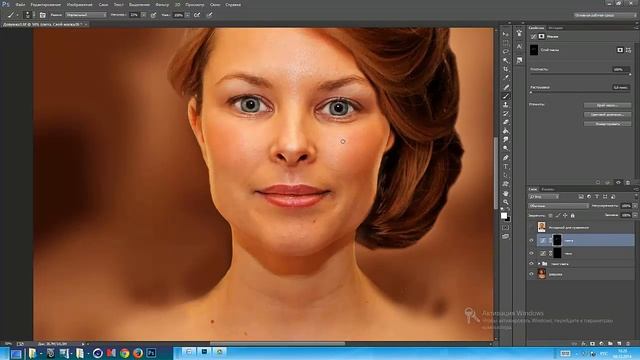The image size is (640, 360).
Task: Open the layer opacity dropdown arrow
Action: coord(635,206)
